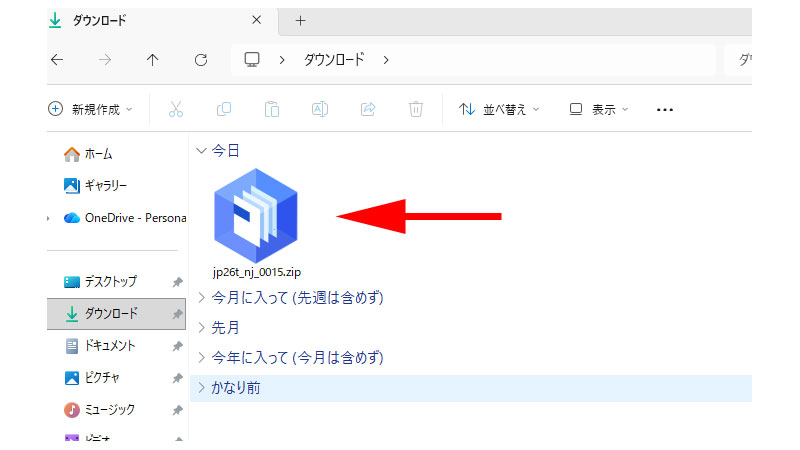Expand the かなり前 group
The image size is (800, 450).
coord(202,388)
